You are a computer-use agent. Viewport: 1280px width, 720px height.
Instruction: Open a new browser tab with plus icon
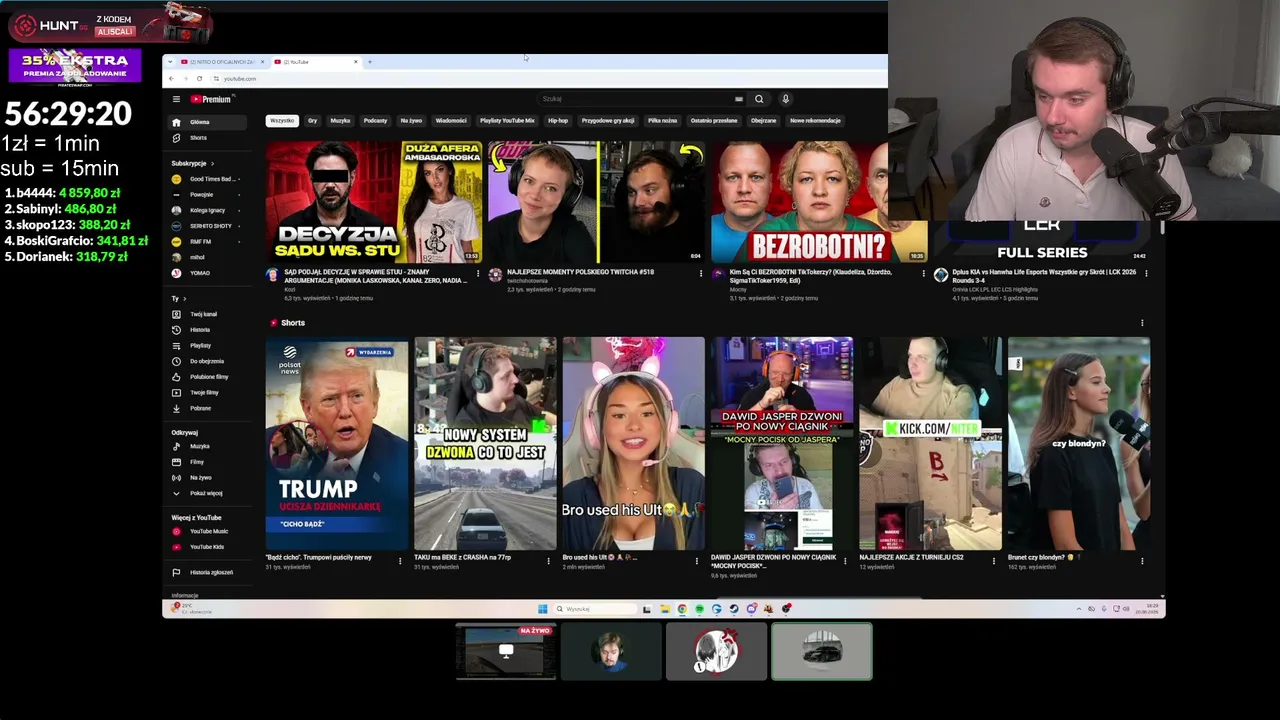(x=370, y=62)
